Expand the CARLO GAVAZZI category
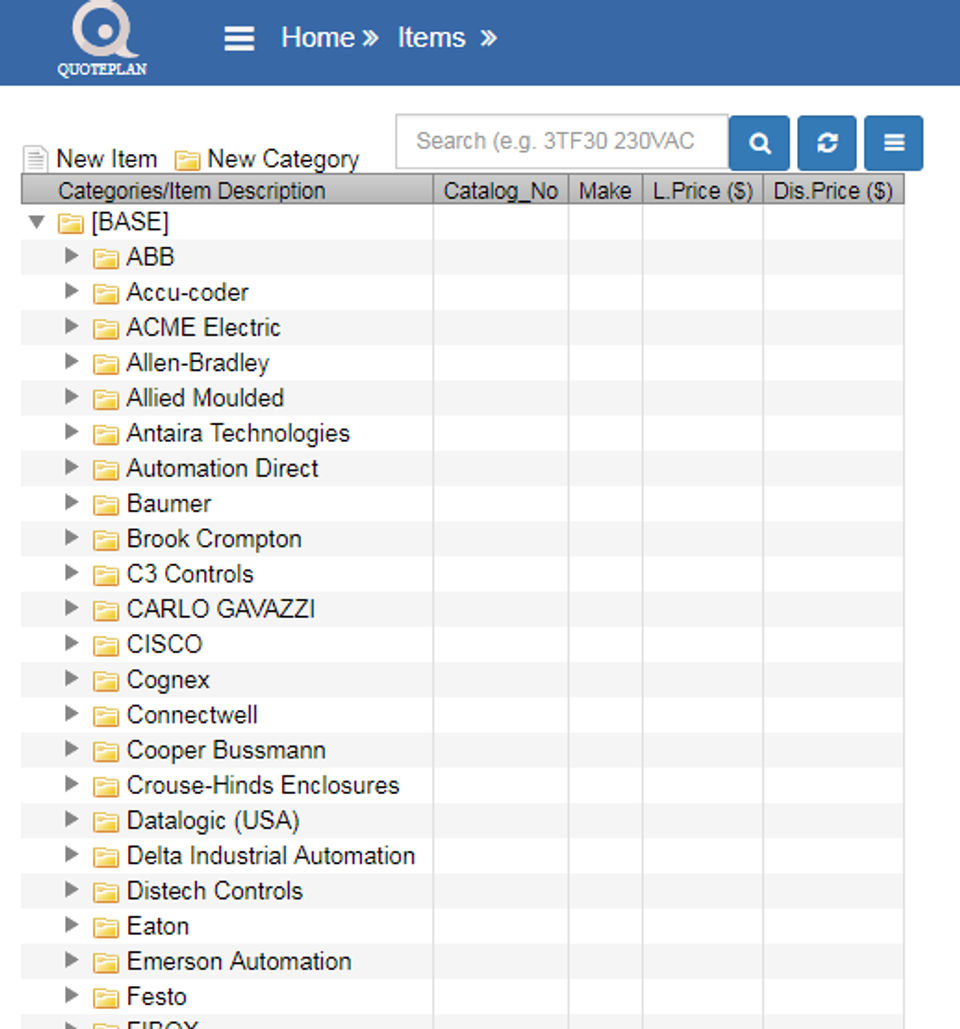The width and height of the screenshot is (960, 1029). (x=72, y=608)
